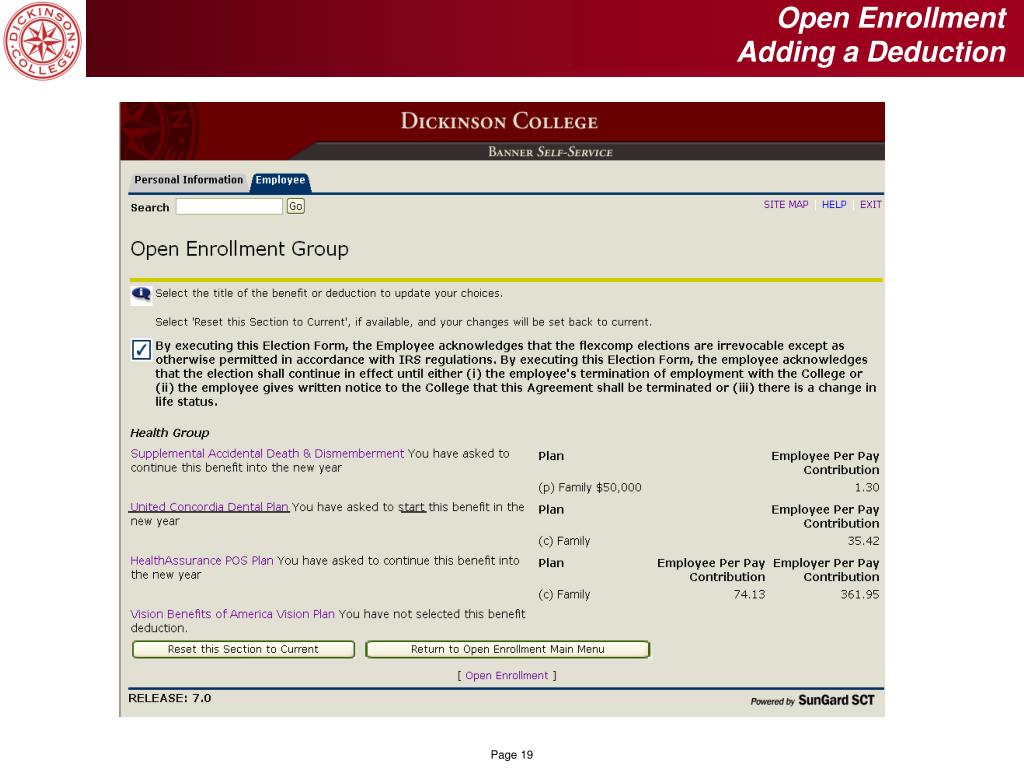The image size is (1024, 768).
Task: Open the SITE MAP link
Action: [x=786, y=204]
